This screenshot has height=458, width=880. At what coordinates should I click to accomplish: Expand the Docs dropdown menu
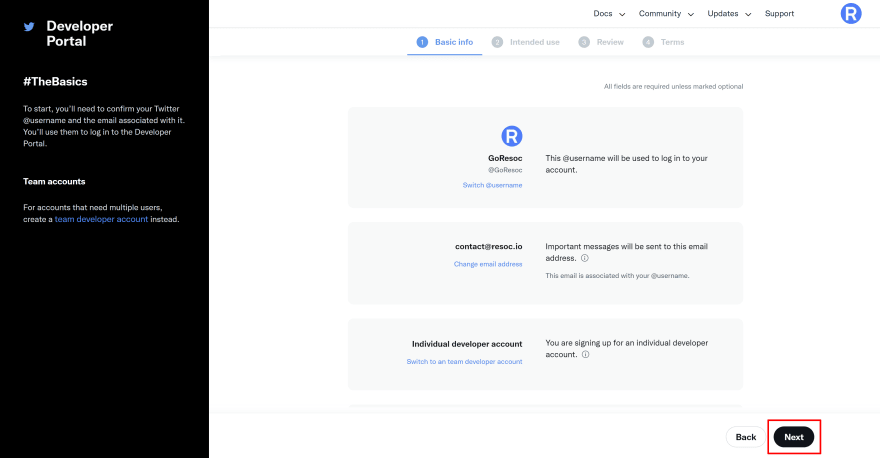click(609, 13)
